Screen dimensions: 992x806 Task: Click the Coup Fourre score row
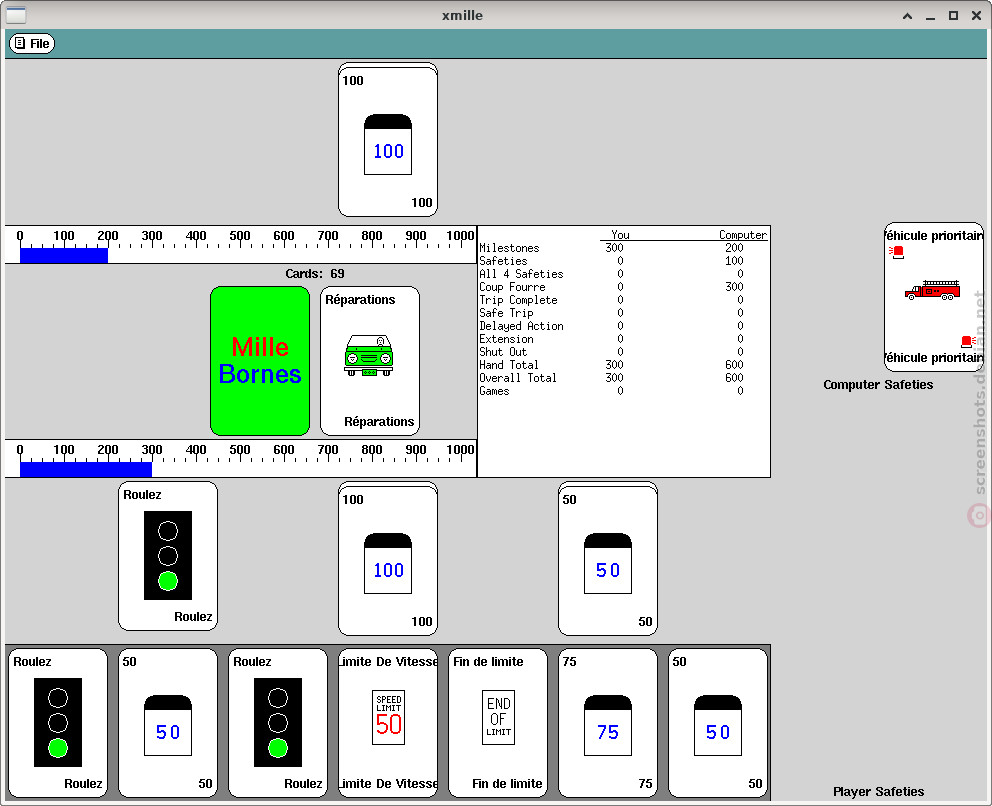click(623, 287)
